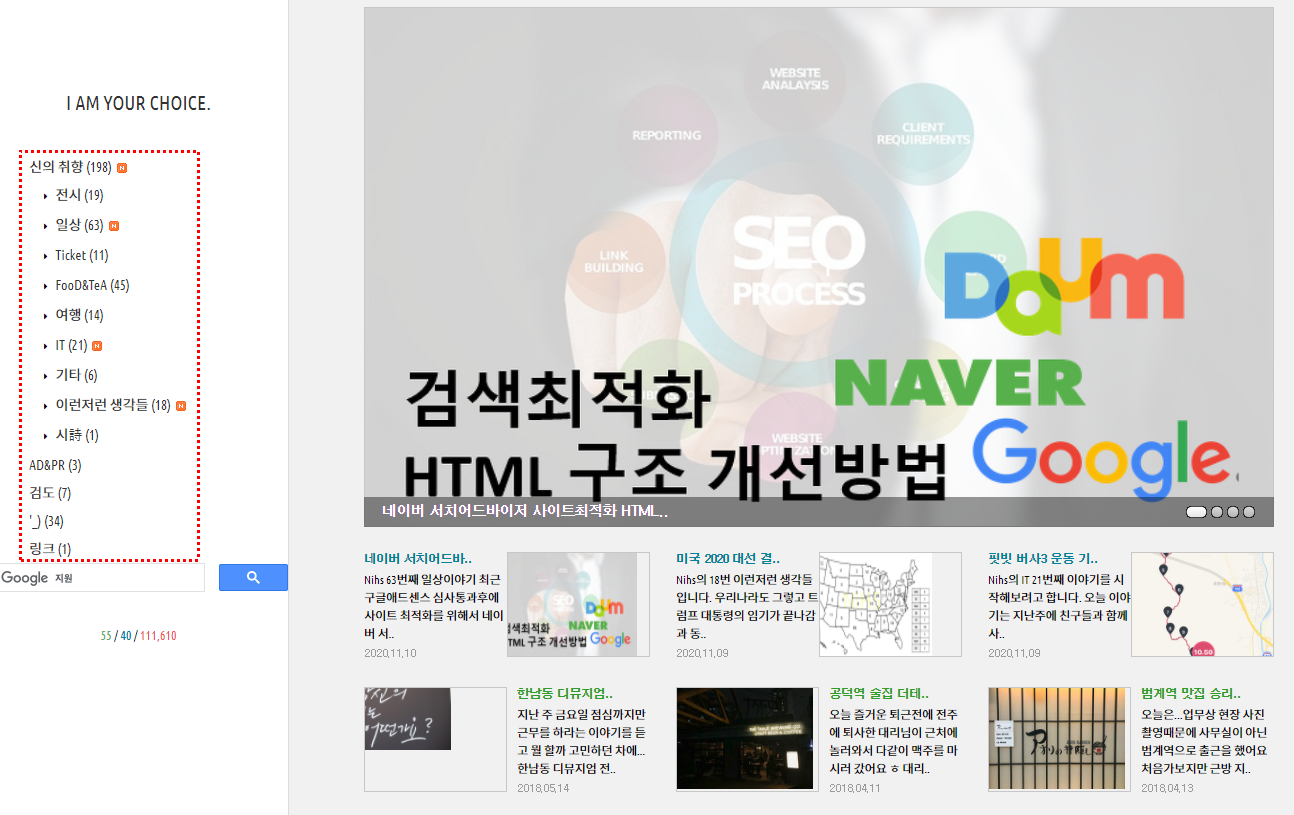Screen dimensions: 1294x815
Task: Open the Ticket (11) category
Action: (x=82, y=255)
